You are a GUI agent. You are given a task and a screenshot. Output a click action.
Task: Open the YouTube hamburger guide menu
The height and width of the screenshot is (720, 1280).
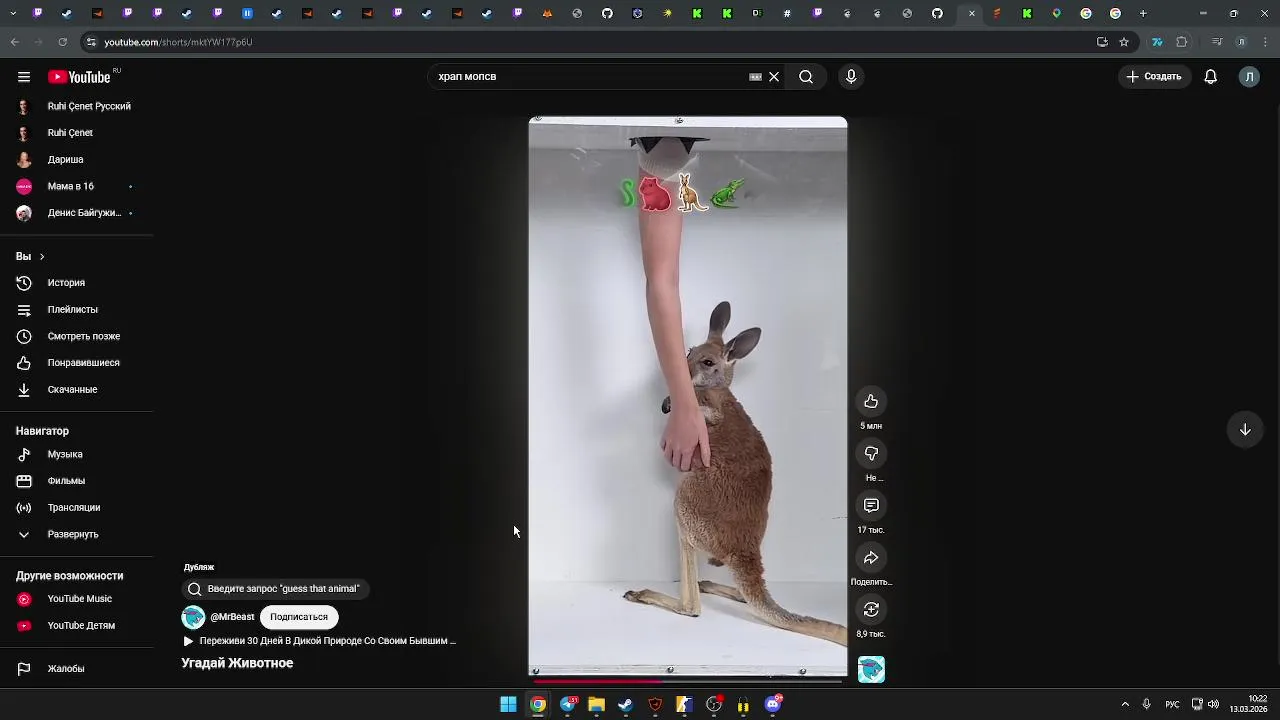point(23,77)
